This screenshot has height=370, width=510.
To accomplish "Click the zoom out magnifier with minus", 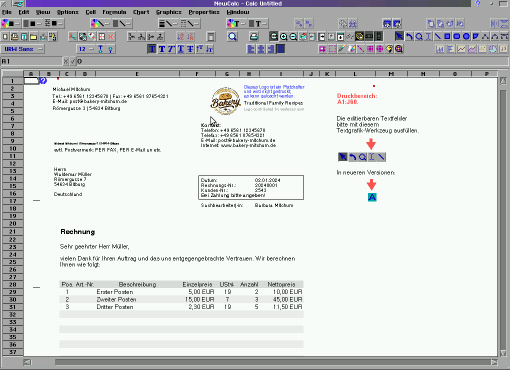I will coord(293,36).
